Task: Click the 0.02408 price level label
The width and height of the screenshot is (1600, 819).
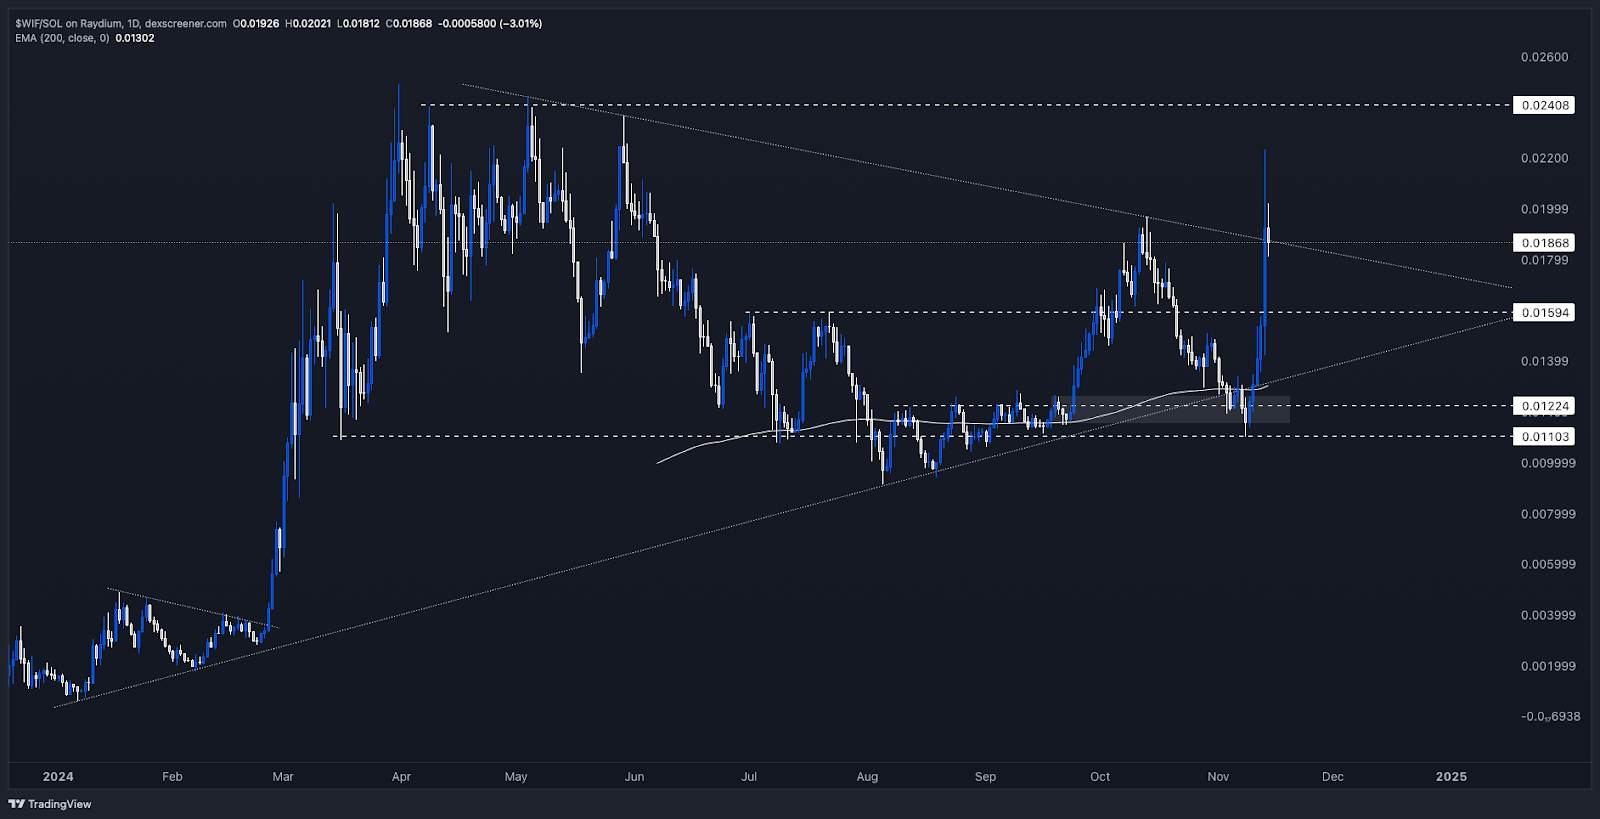Action: tap(1544, 105)
